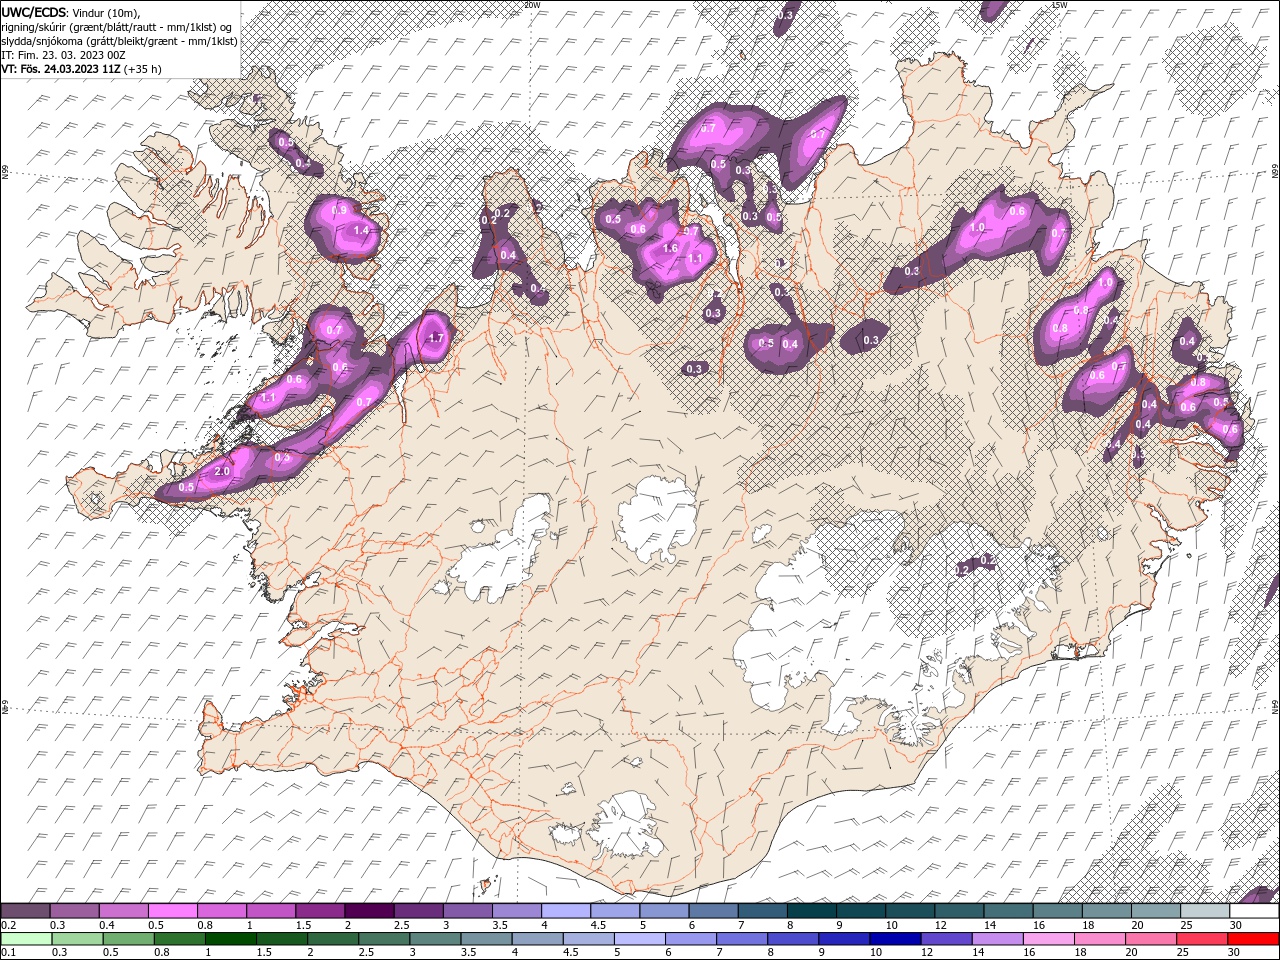The image size is (1280, 960).
Task: Click the upper-row legend swatch starting at 3.5
Action: (x=516, y=911)
